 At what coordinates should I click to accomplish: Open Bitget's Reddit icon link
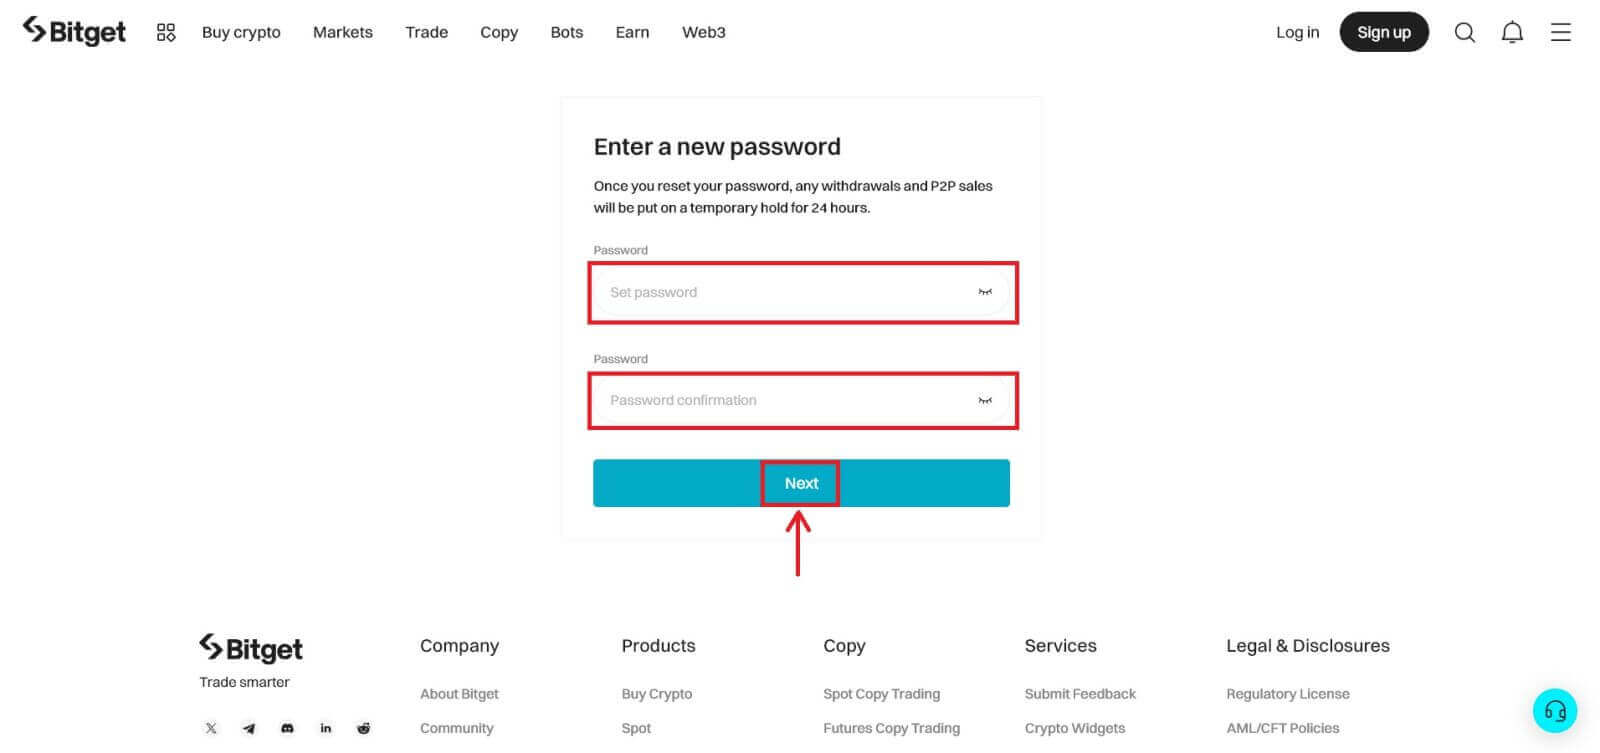pyautogui.click(x=363, y=728)
